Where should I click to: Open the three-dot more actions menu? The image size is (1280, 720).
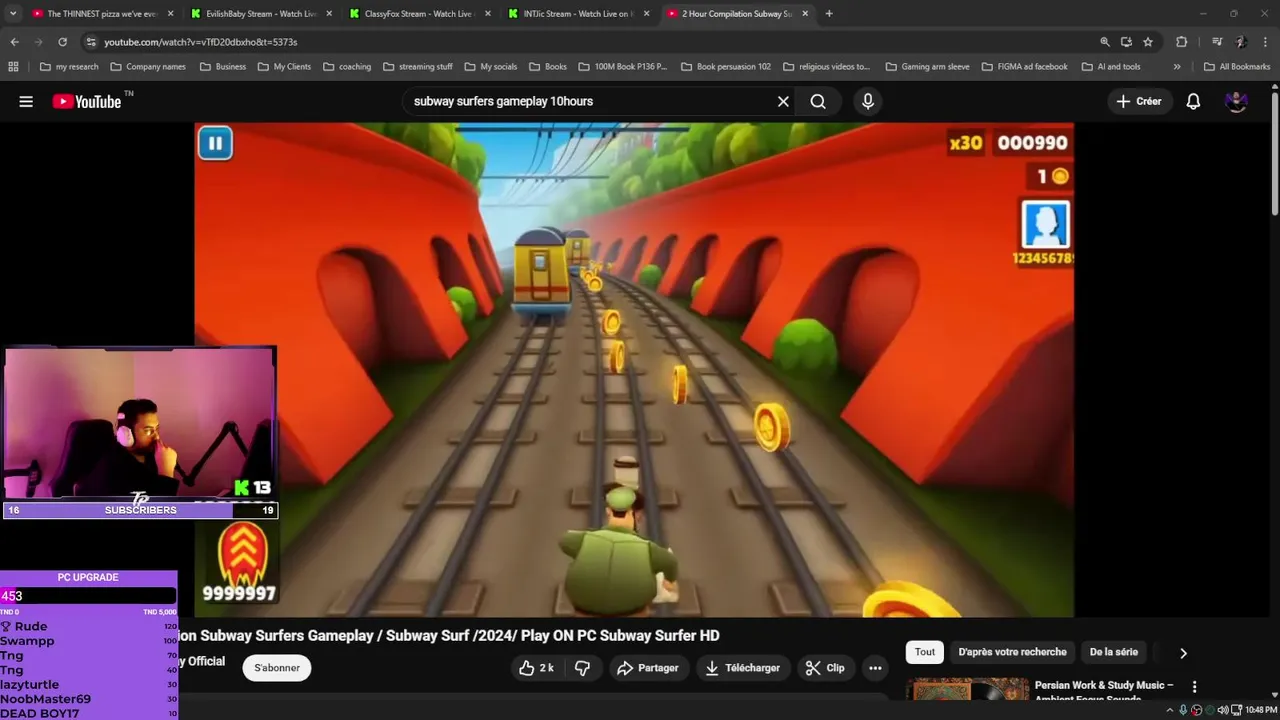pos(875,668)
